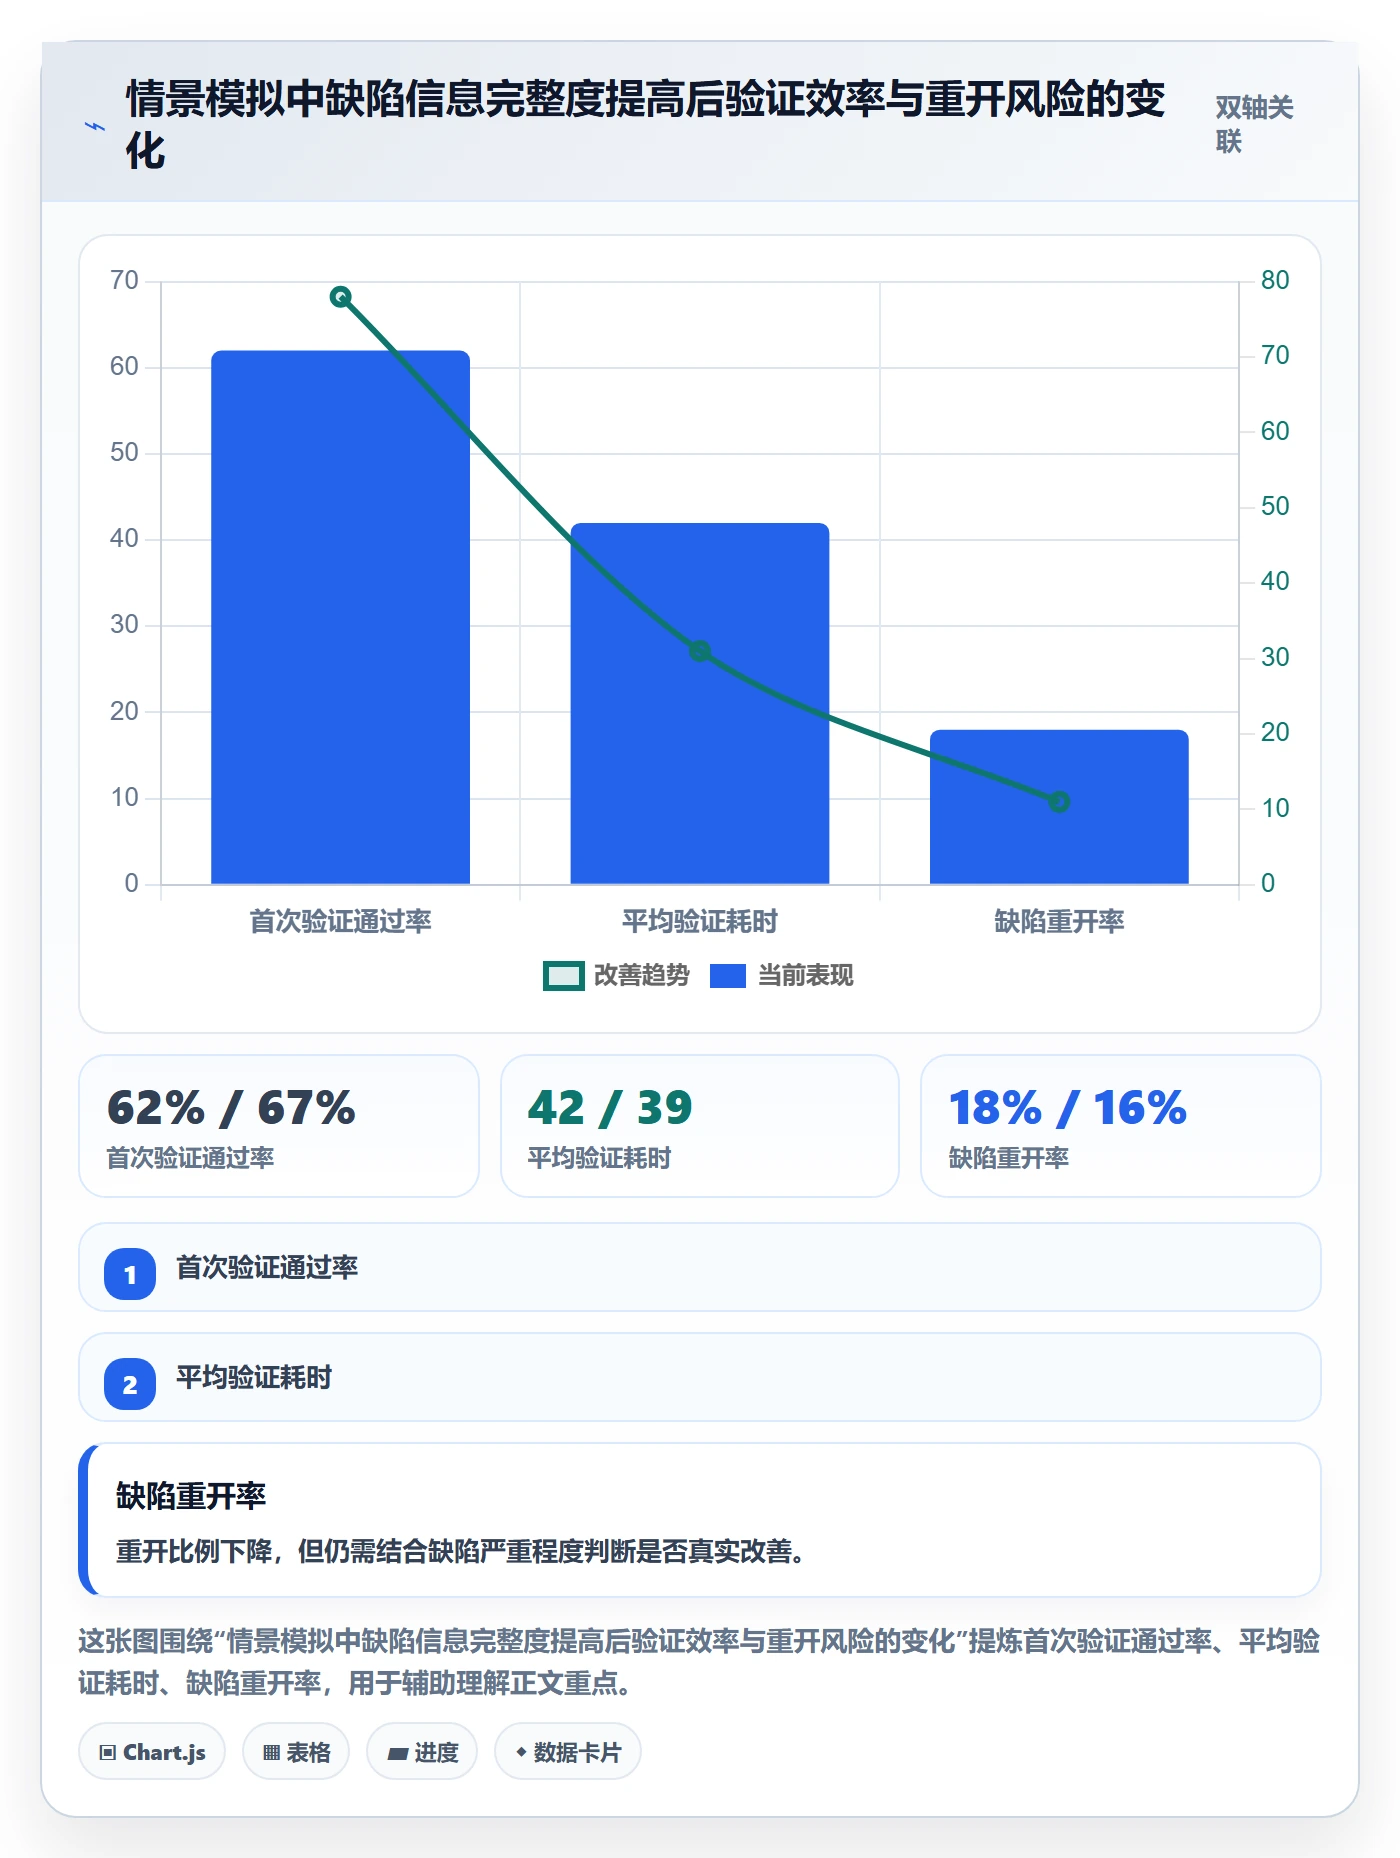Click the 改善趋势 legend swatch
This screenshot has width=1400, height=1858.
coord(563,975)
